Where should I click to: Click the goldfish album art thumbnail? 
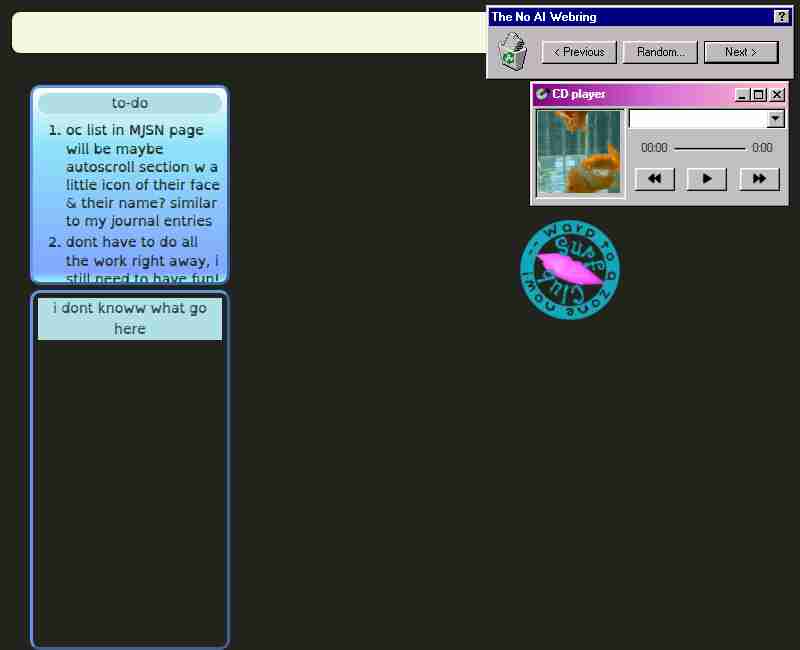click(579, 152)
